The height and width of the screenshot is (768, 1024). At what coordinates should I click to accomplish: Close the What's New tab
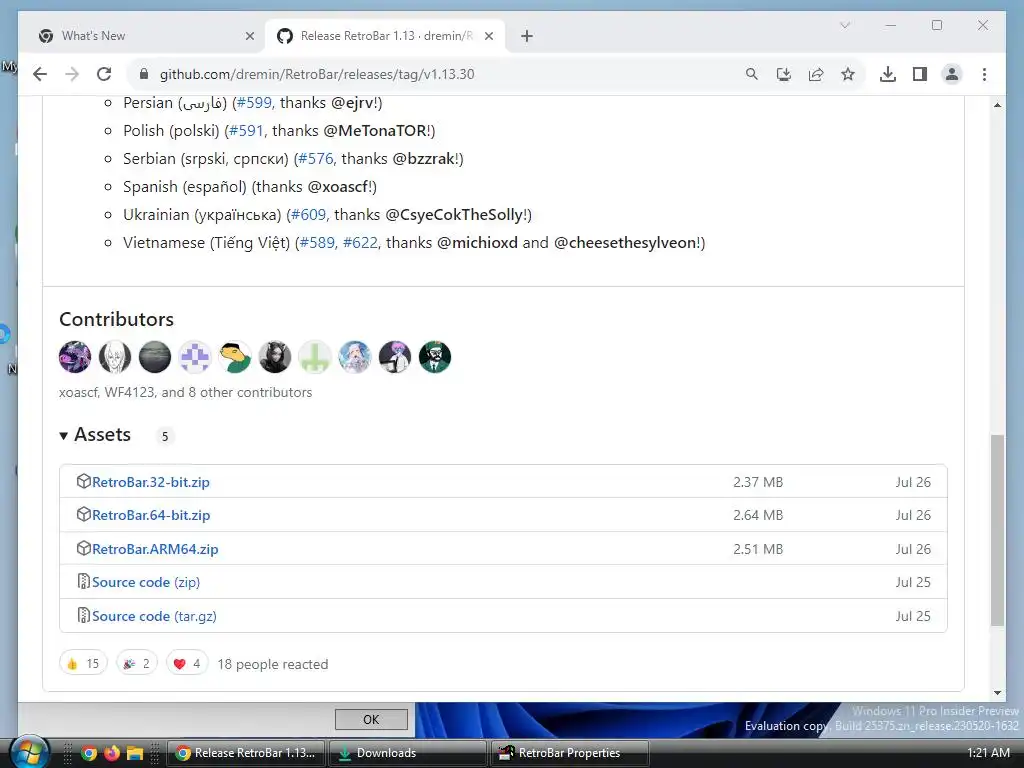[249, 36]
